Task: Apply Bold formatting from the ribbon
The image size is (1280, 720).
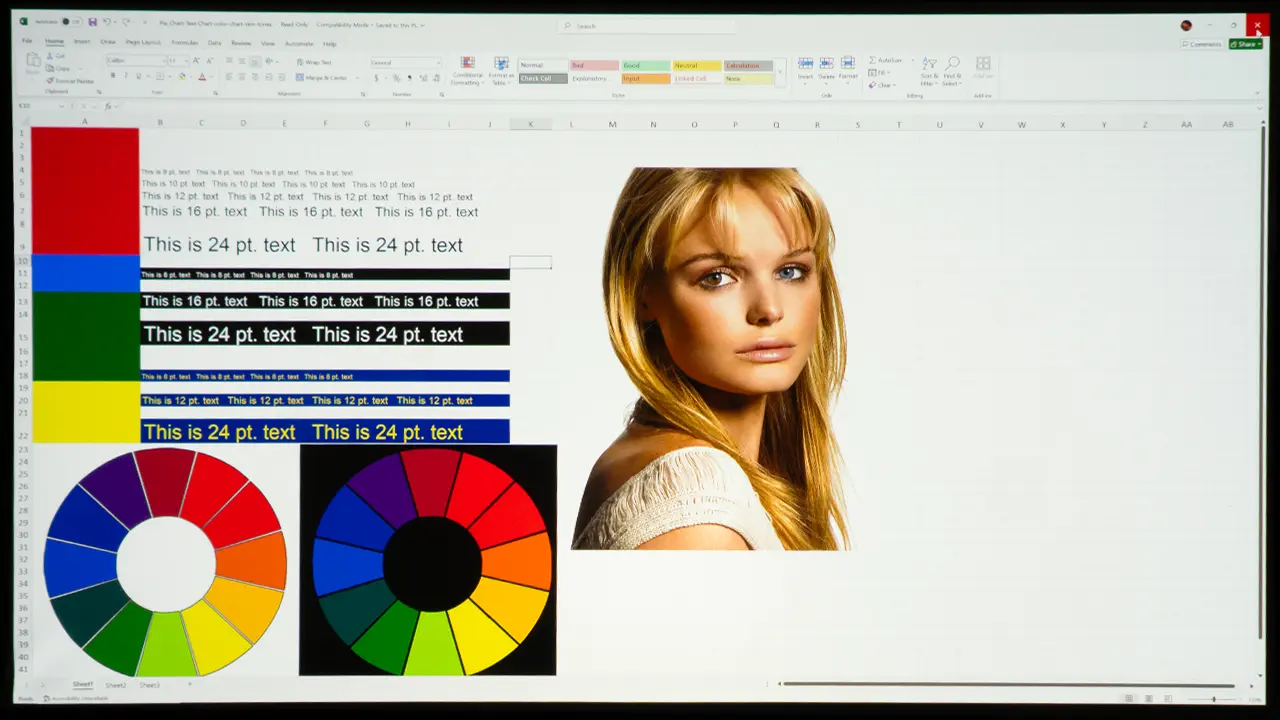Action: click(x=112, y=77)
